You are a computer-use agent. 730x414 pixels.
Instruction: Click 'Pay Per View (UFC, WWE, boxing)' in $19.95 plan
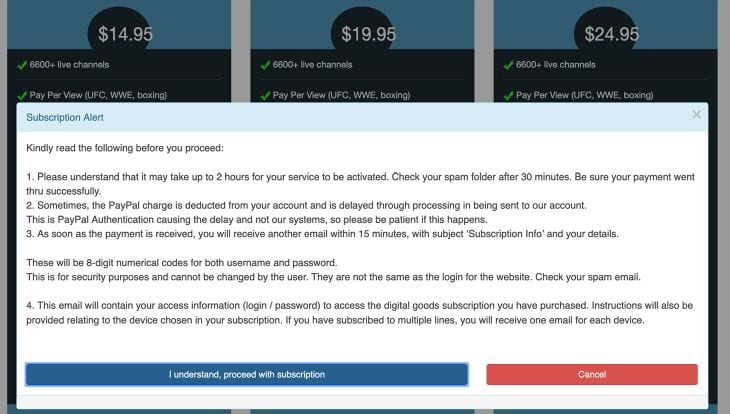tap(341, 95)
